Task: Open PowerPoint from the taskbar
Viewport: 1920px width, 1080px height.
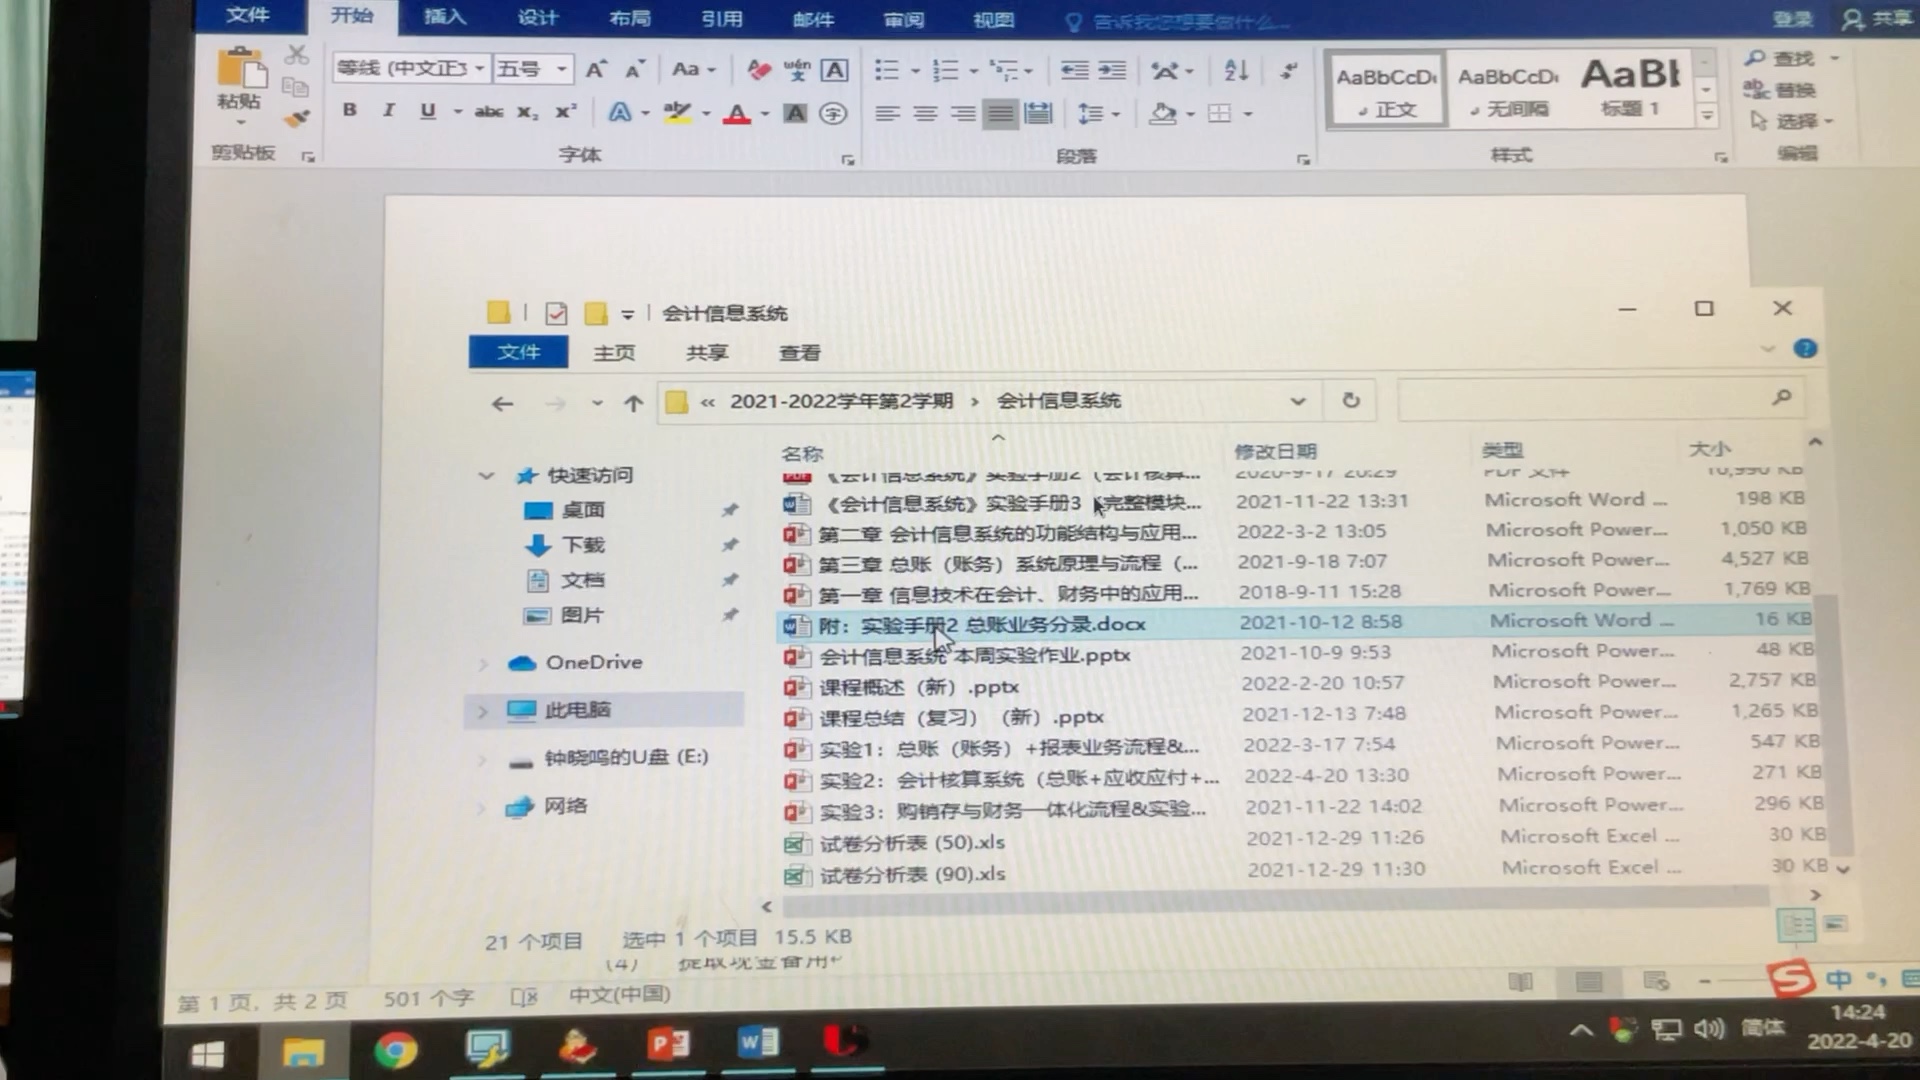Action: coord(669,1045)
